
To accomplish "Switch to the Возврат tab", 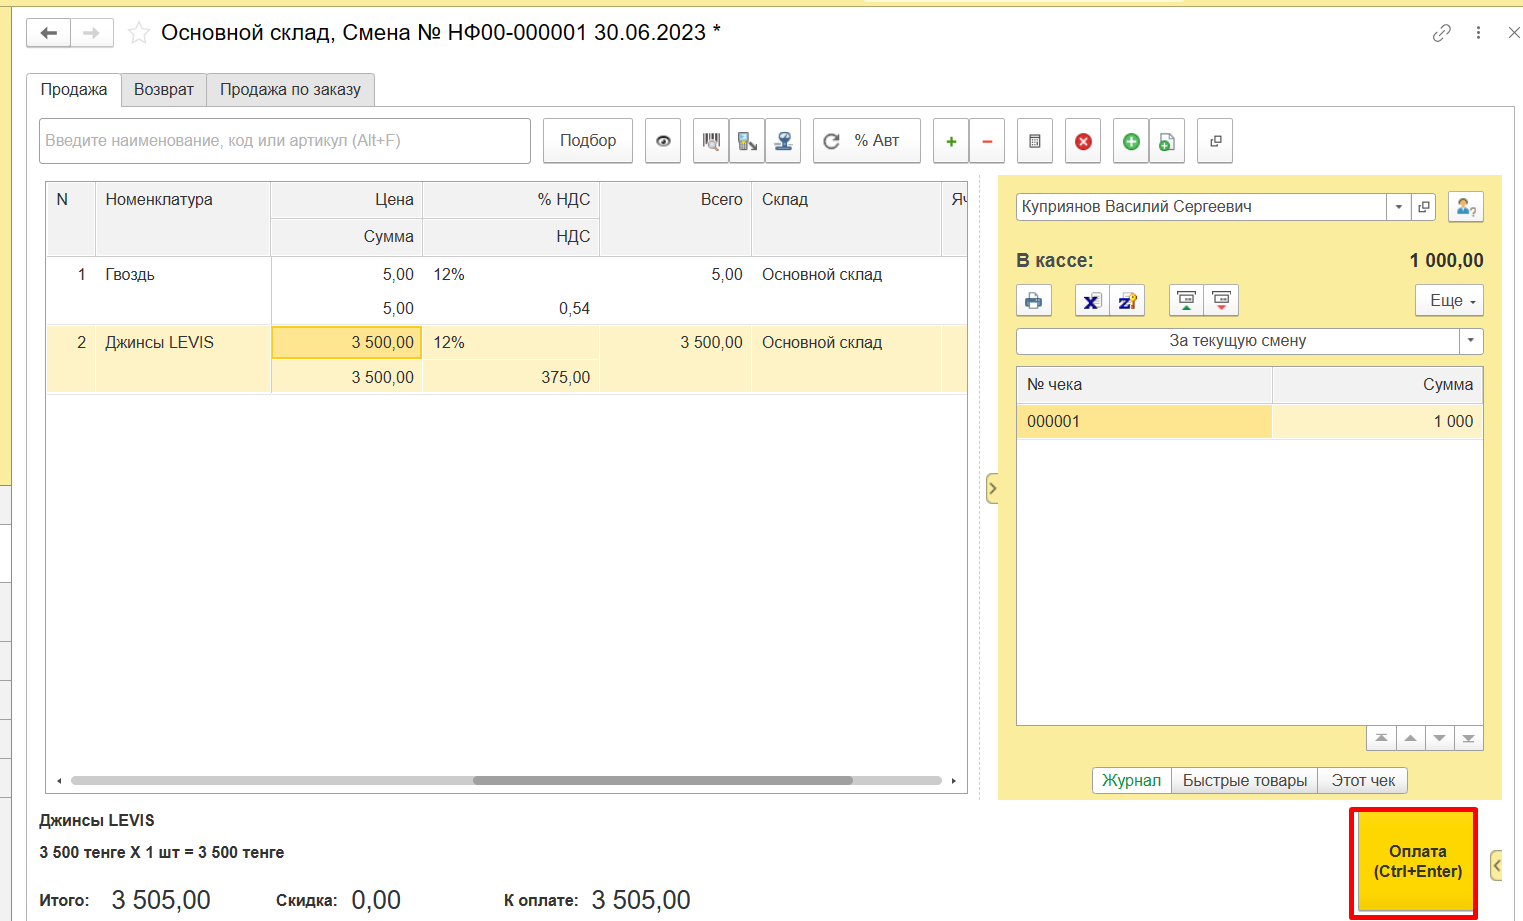I will 164,89.
